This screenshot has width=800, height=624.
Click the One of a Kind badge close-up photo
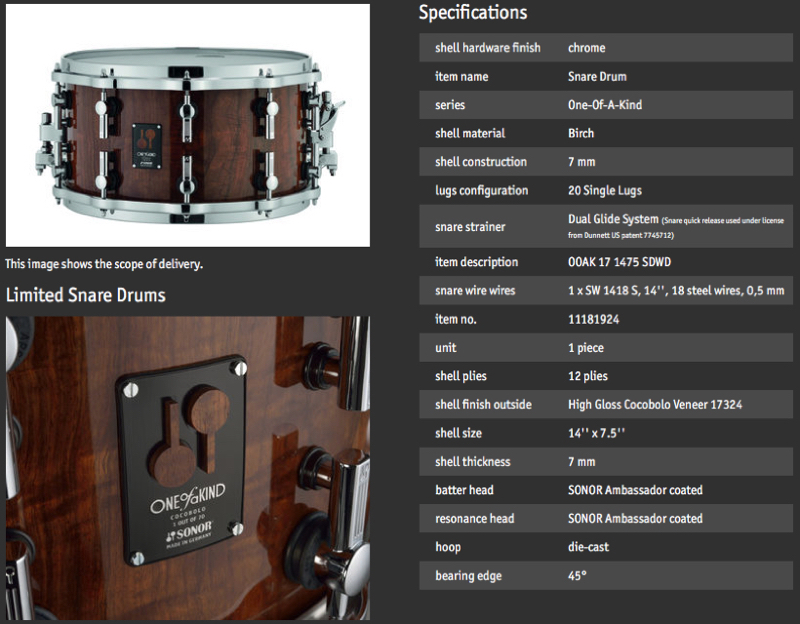coord(188,468)
